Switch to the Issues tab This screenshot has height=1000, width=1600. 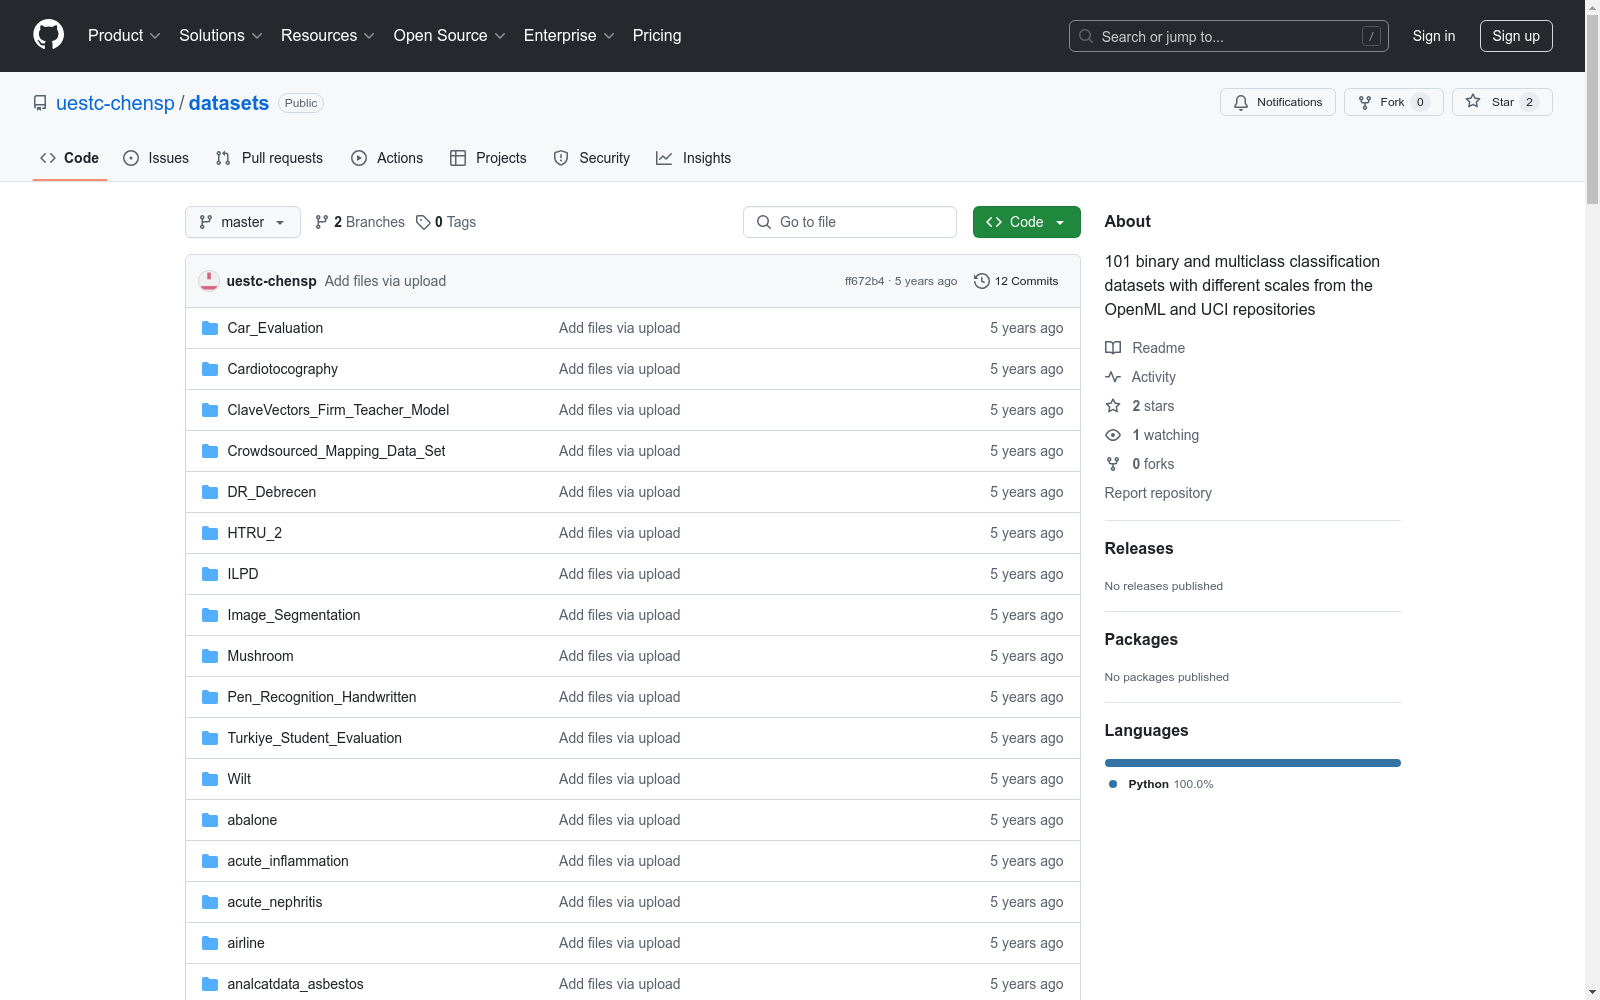pyautogui.click(x=156, y=158)
